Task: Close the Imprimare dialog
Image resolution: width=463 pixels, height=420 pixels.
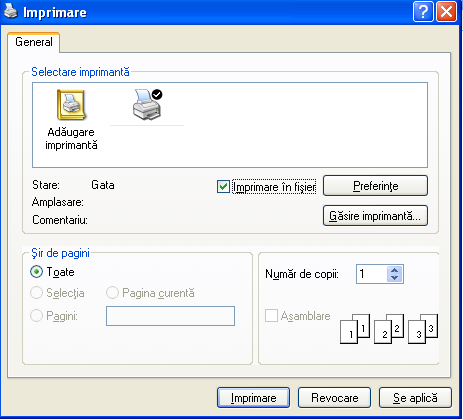Action: coord(446,12)
